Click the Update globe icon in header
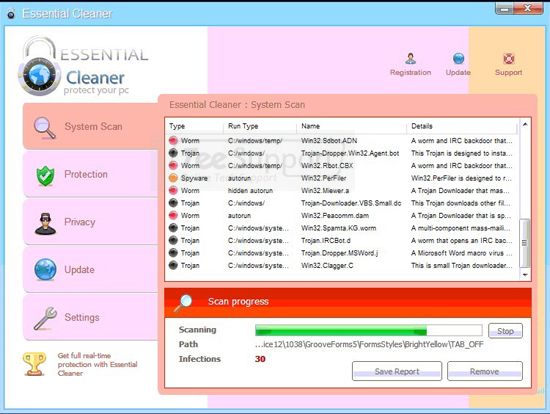 click(458, 58)
